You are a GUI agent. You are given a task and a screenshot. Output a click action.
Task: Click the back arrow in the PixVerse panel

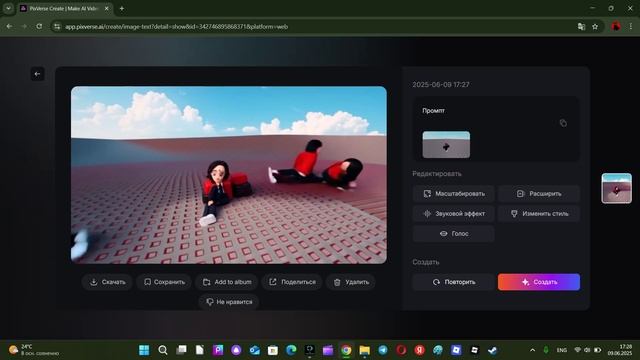[x=37, y=74]
